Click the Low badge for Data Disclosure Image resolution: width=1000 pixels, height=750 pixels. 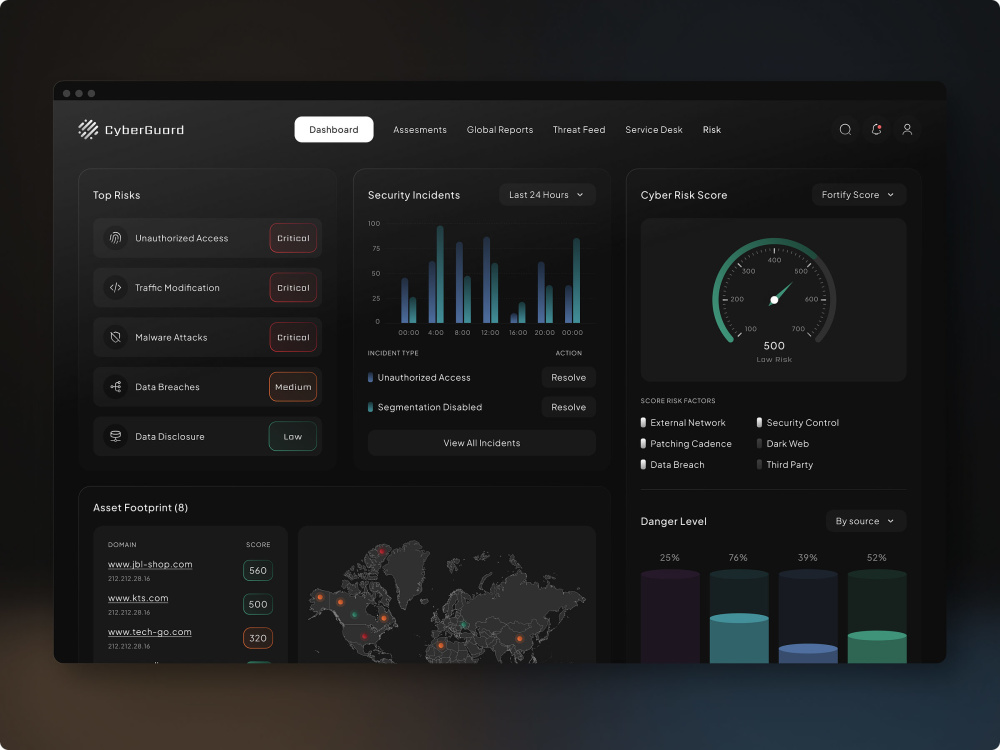pos(293,436)
